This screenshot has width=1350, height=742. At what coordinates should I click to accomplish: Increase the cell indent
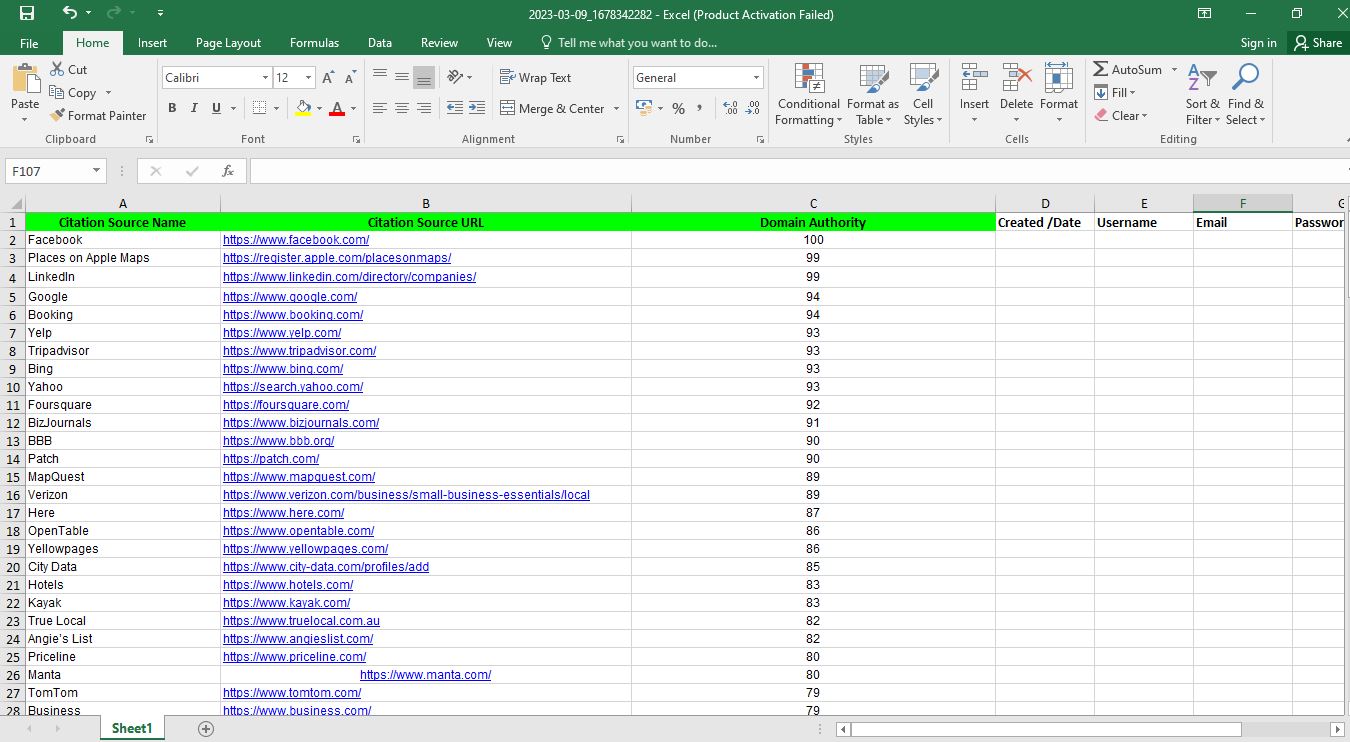coord(477,108)
